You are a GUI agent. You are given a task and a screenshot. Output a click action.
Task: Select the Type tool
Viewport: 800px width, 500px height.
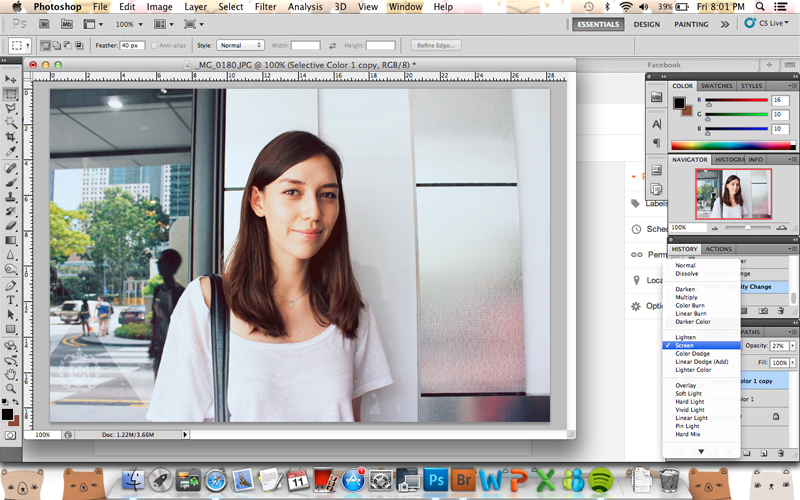11,299
